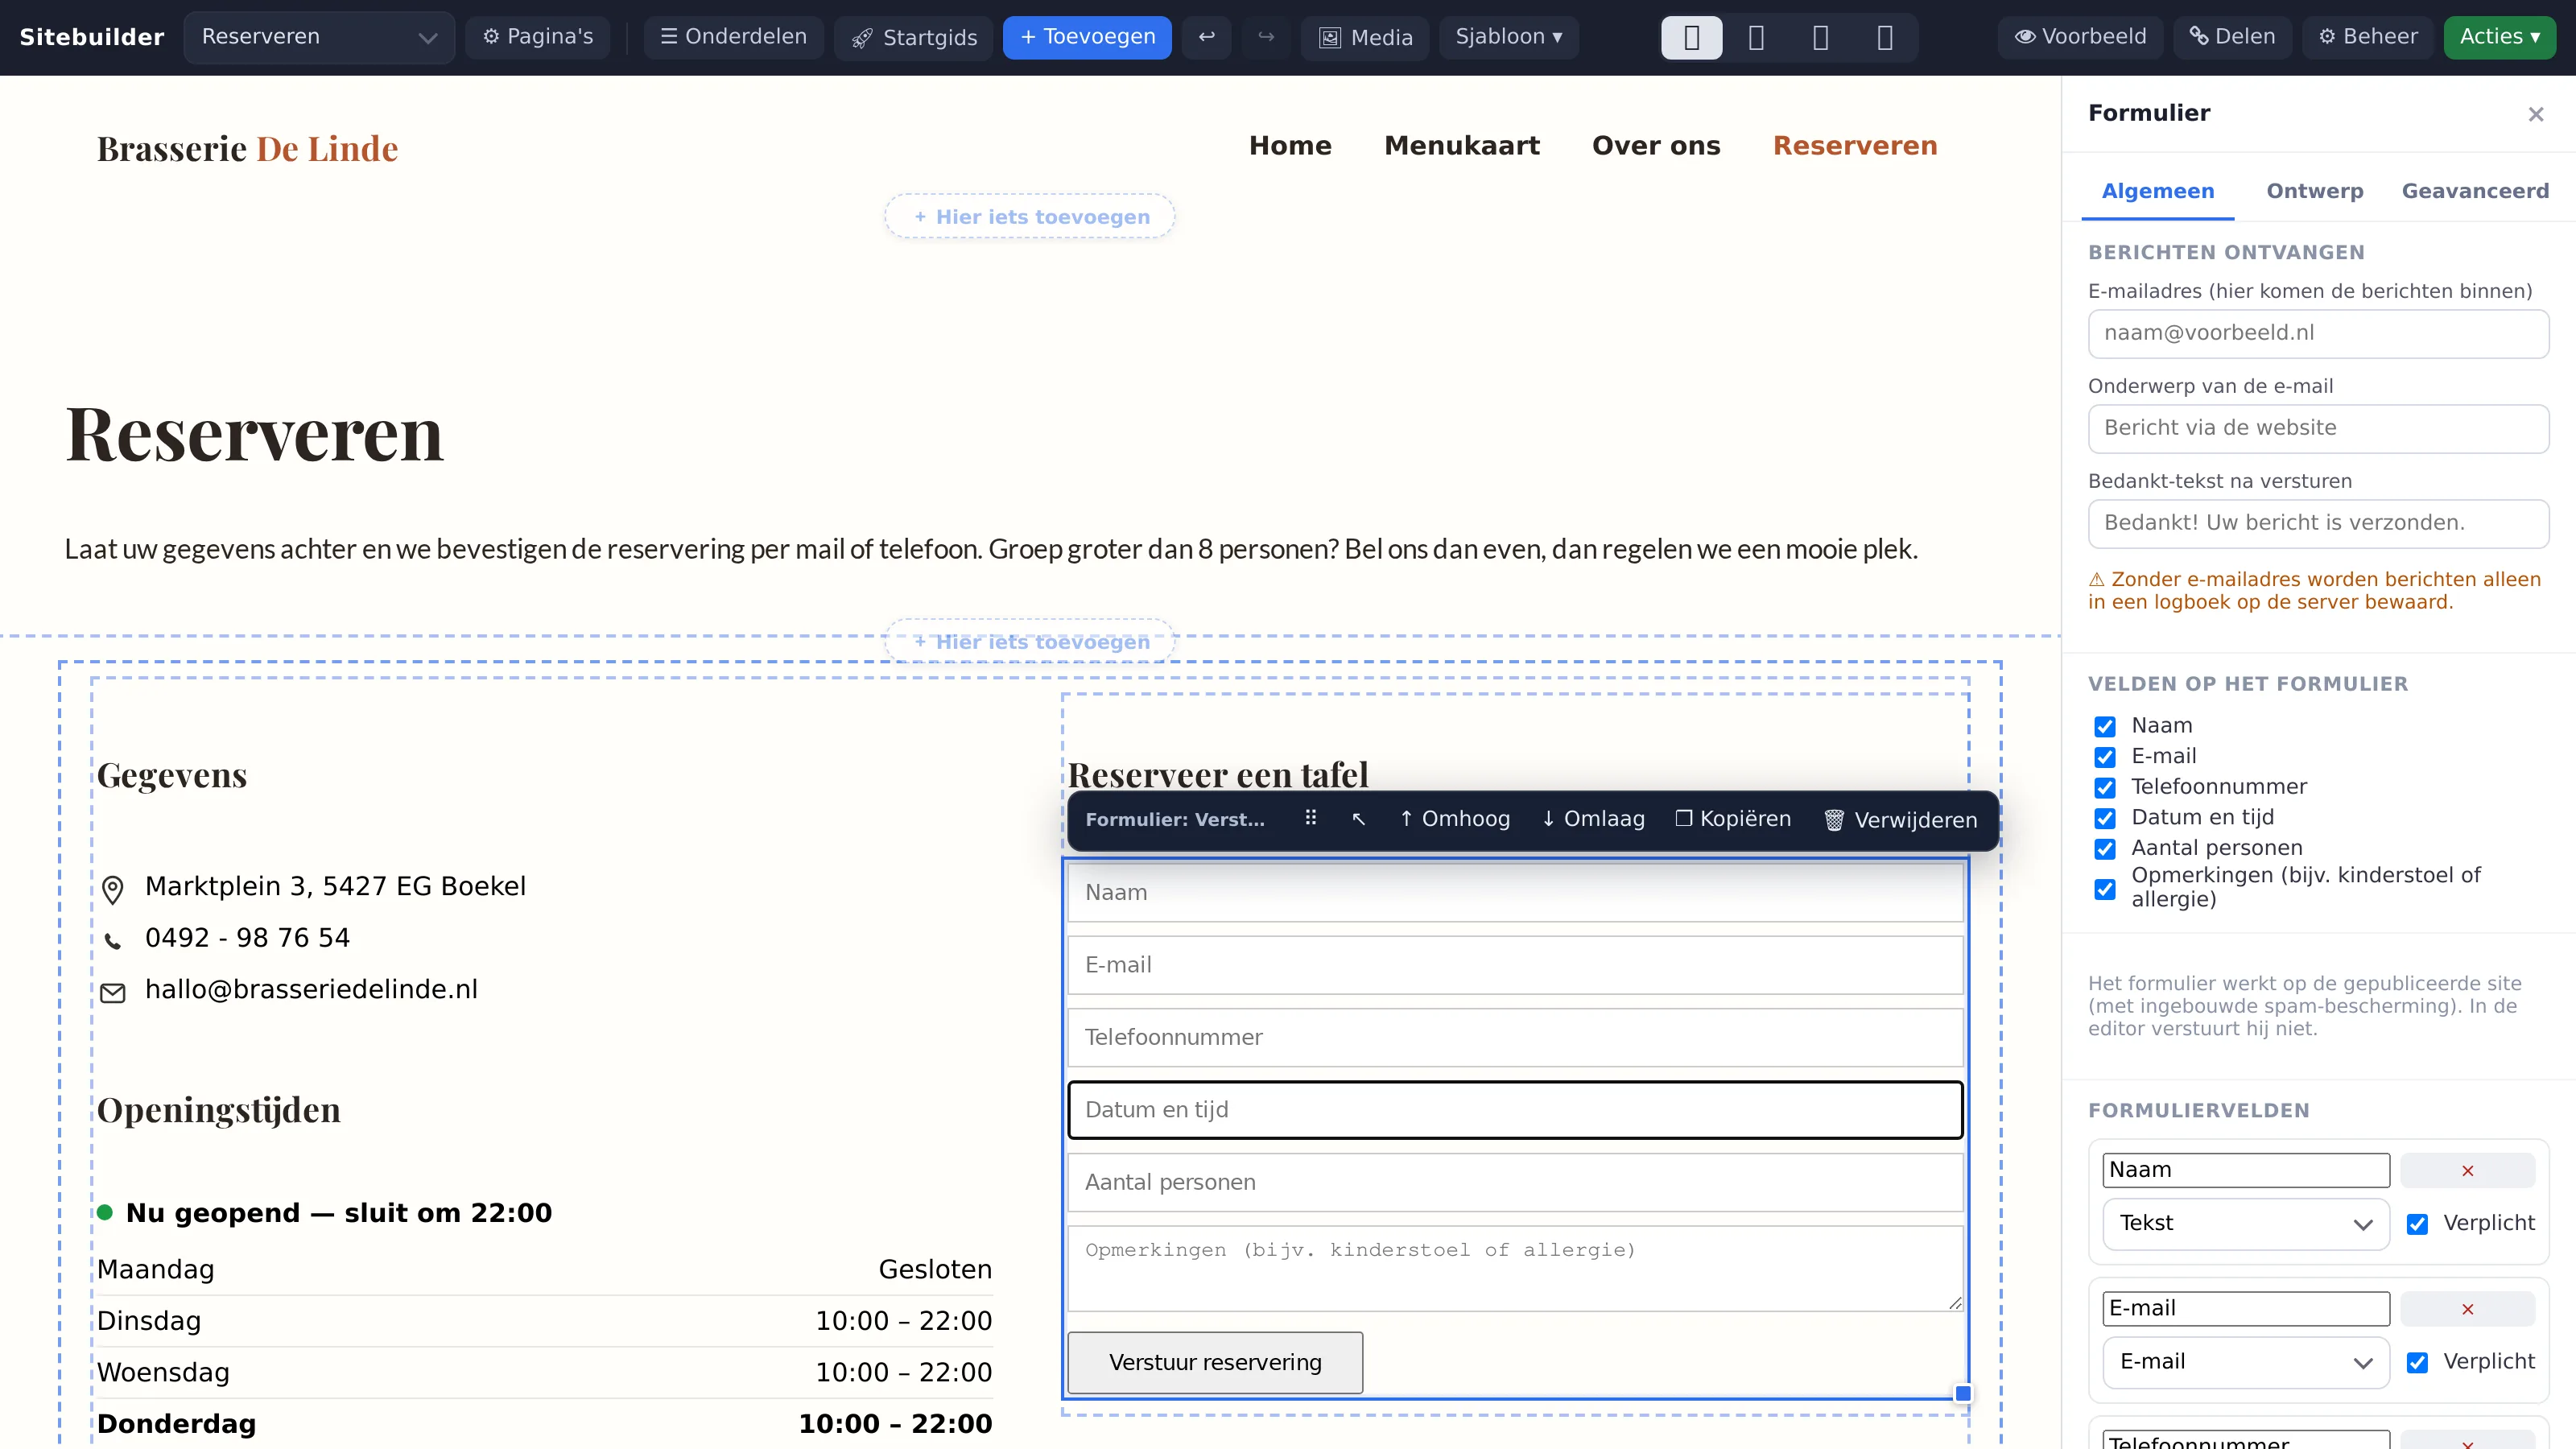Toggle Verplicht for the E-mail field
Image resolution: width=2576 pixels, height=1449 pixels.
pyautogui.click(x=2417, y=1362)
